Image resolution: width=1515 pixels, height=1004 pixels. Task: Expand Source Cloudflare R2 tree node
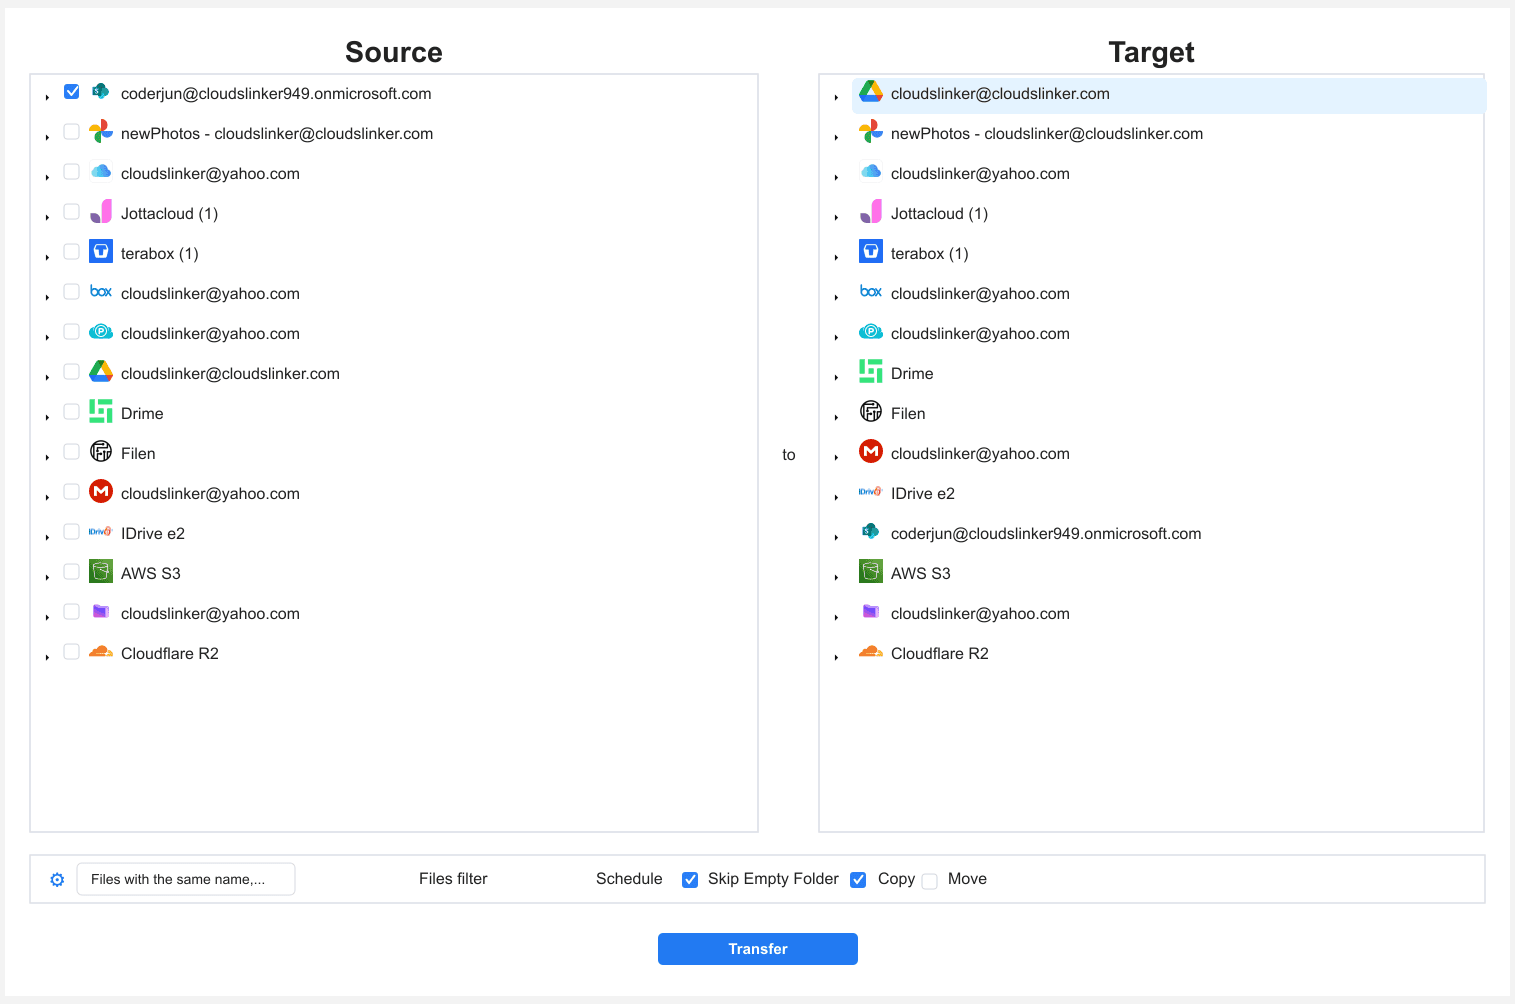[47, 657]
